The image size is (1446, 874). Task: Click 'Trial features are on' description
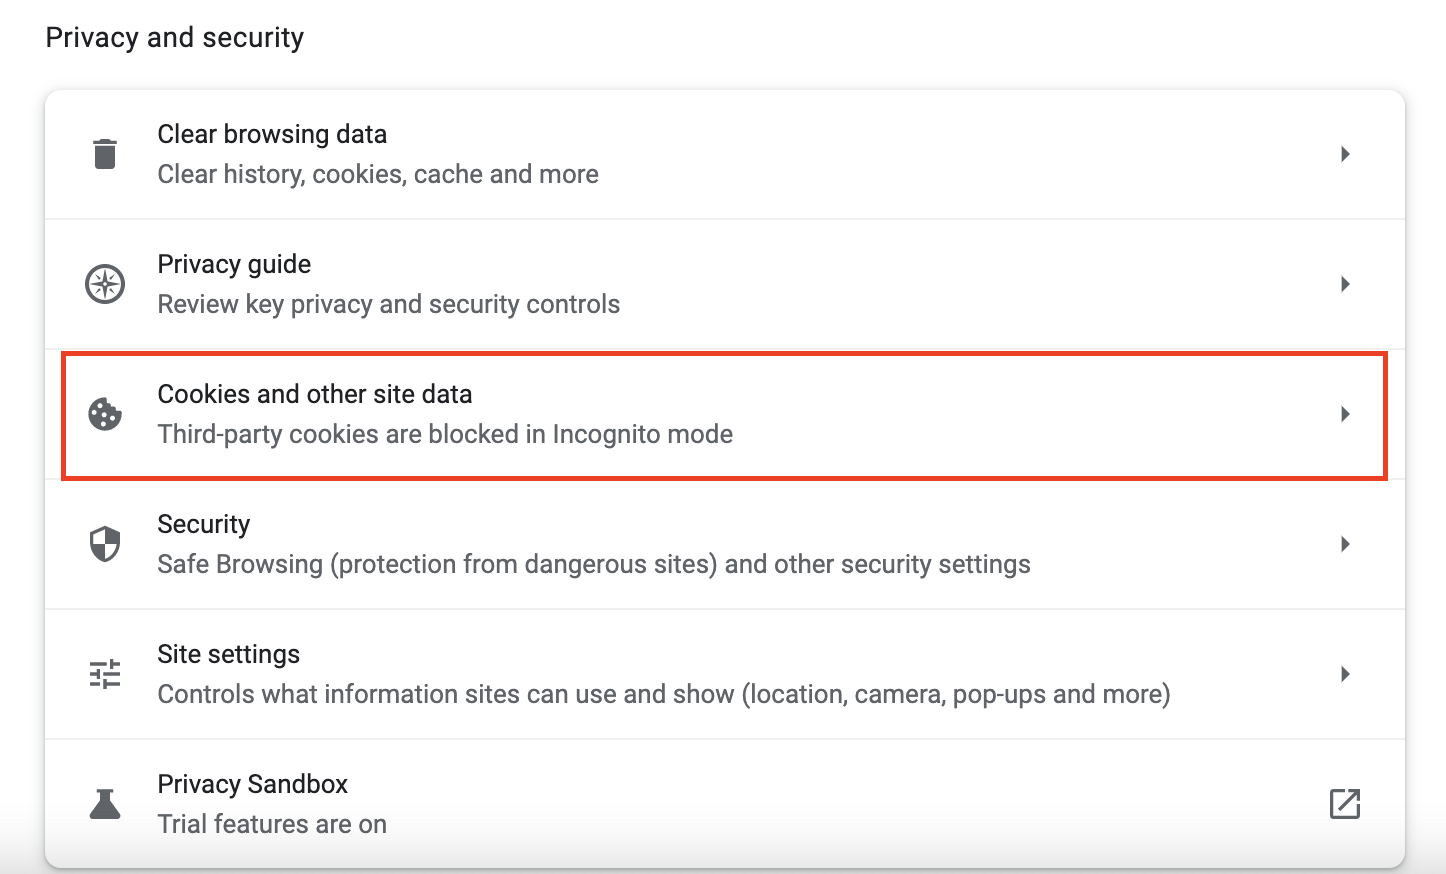pos(272,824)
